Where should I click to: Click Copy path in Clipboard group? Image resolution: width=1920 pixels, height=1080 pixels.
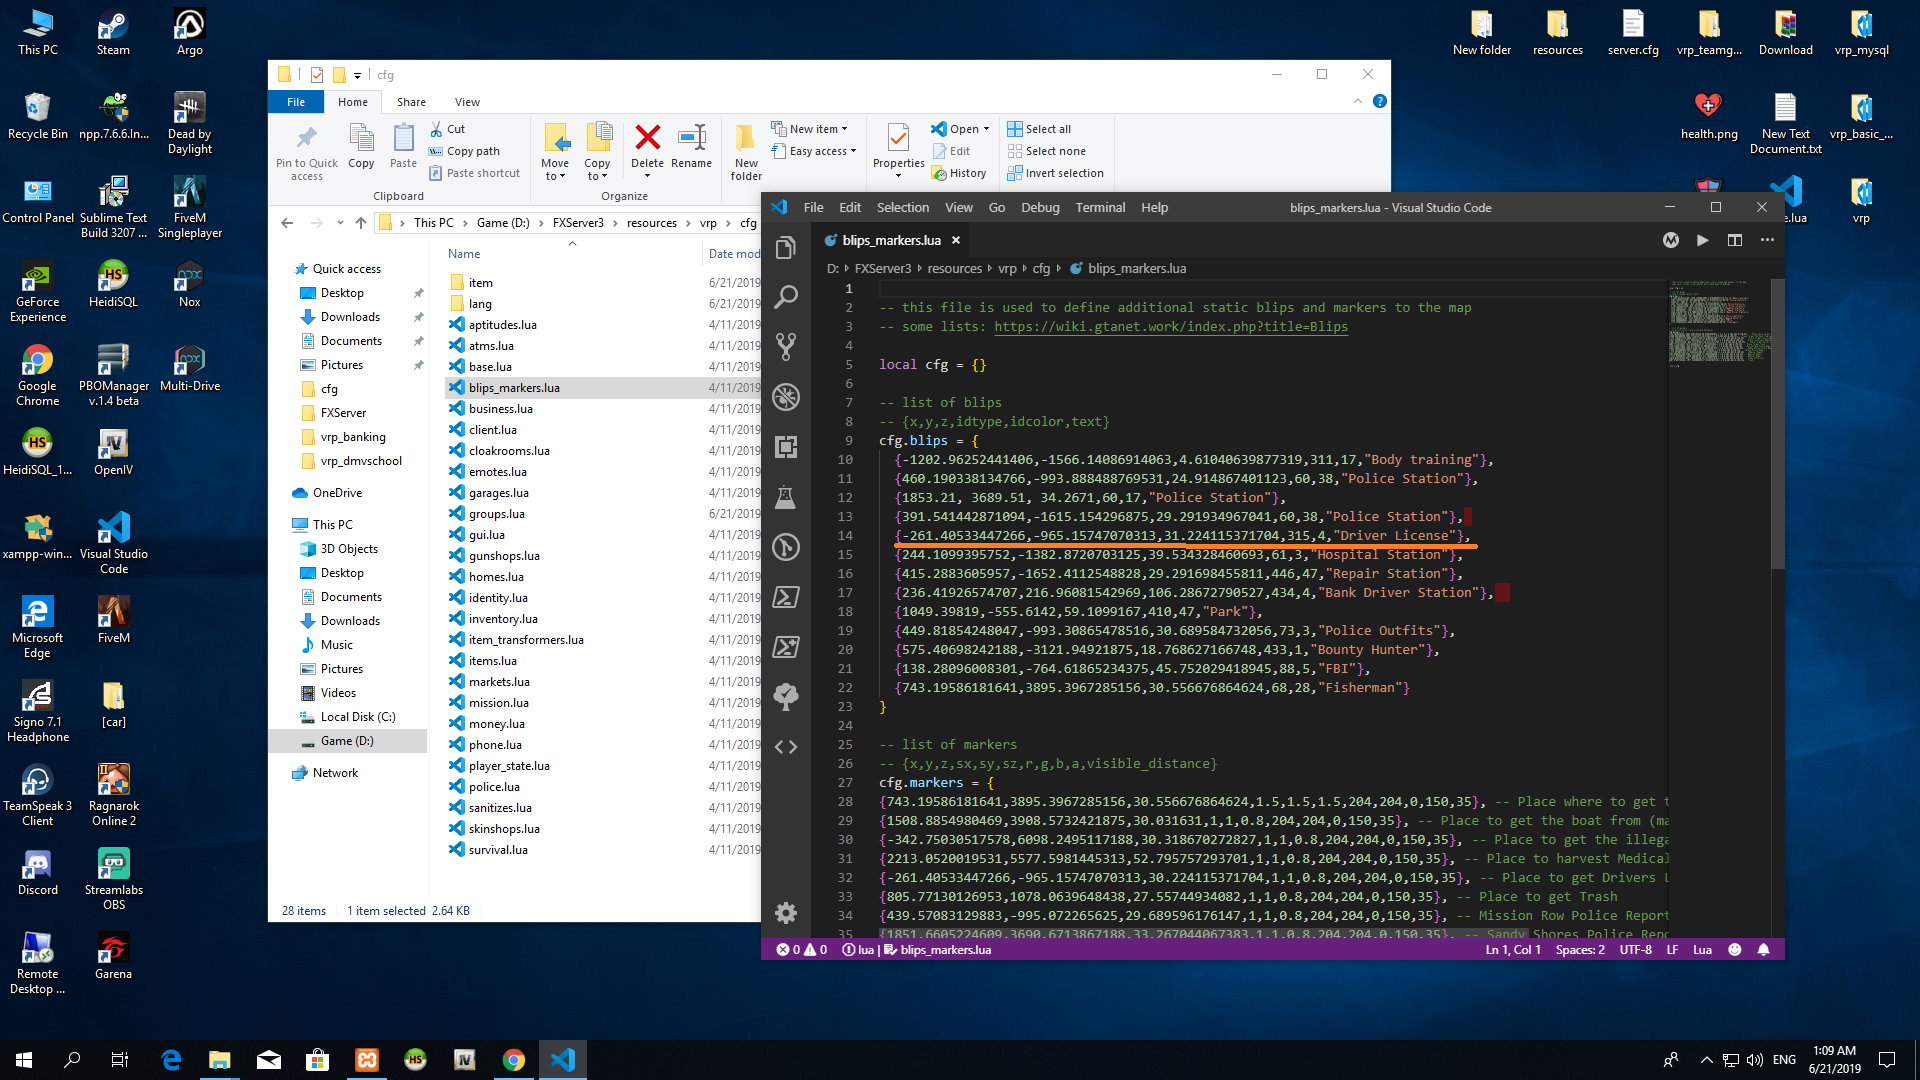tap(464, 151)
